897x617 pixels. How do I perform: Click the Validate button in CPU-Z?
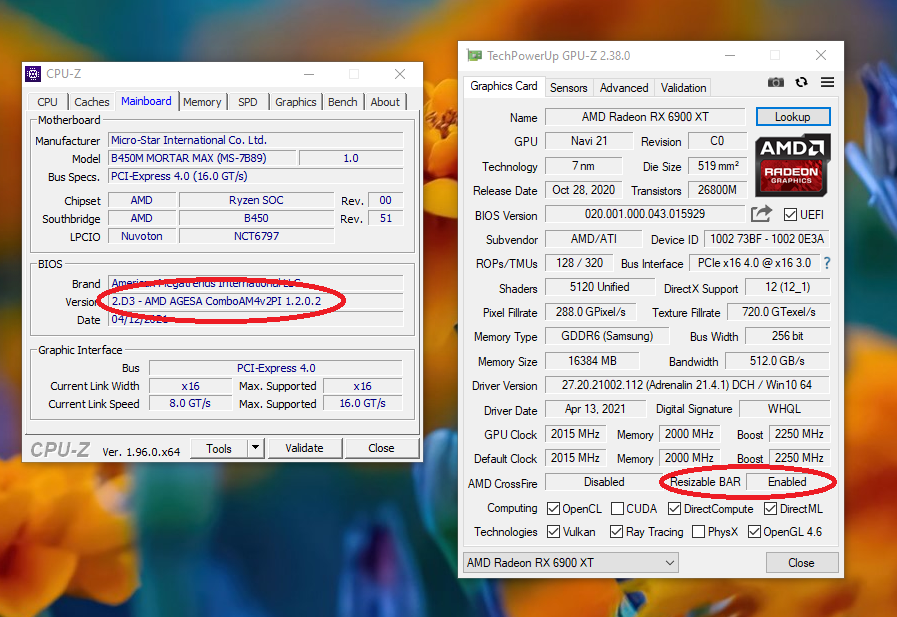tap(305, 448)
